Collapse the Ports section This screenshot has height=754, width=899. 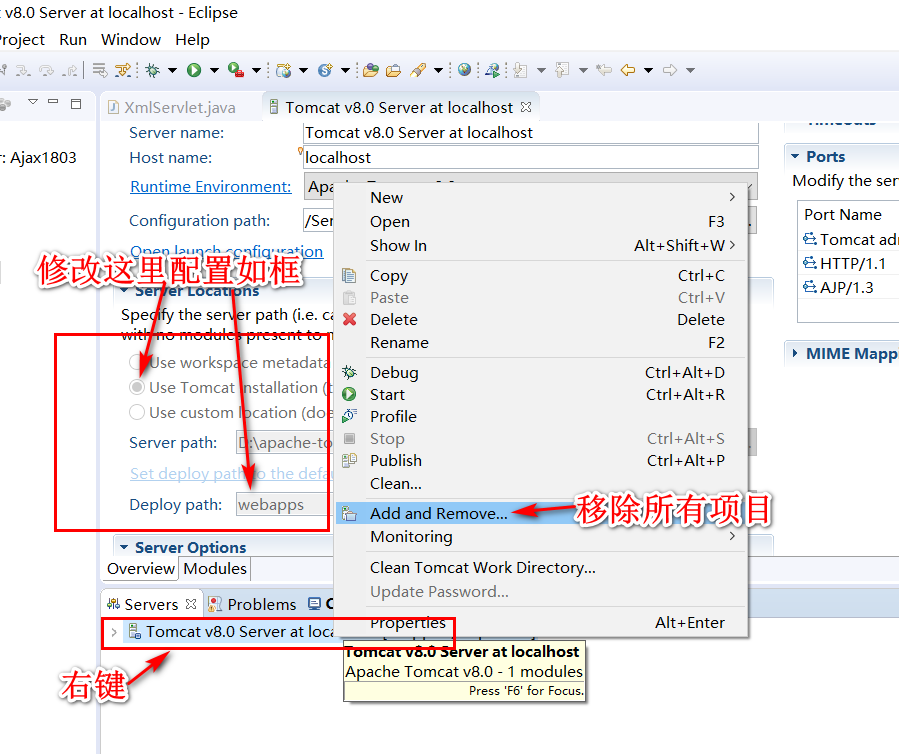(x=795, y=157)
